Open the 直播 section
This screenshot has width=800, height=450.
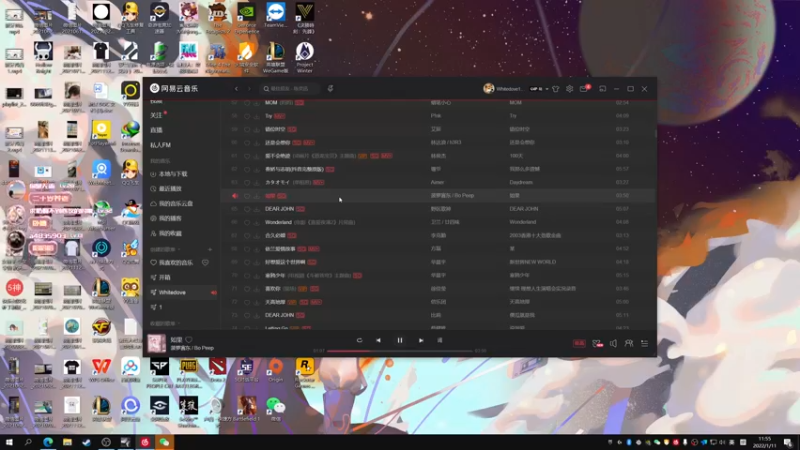156,131
